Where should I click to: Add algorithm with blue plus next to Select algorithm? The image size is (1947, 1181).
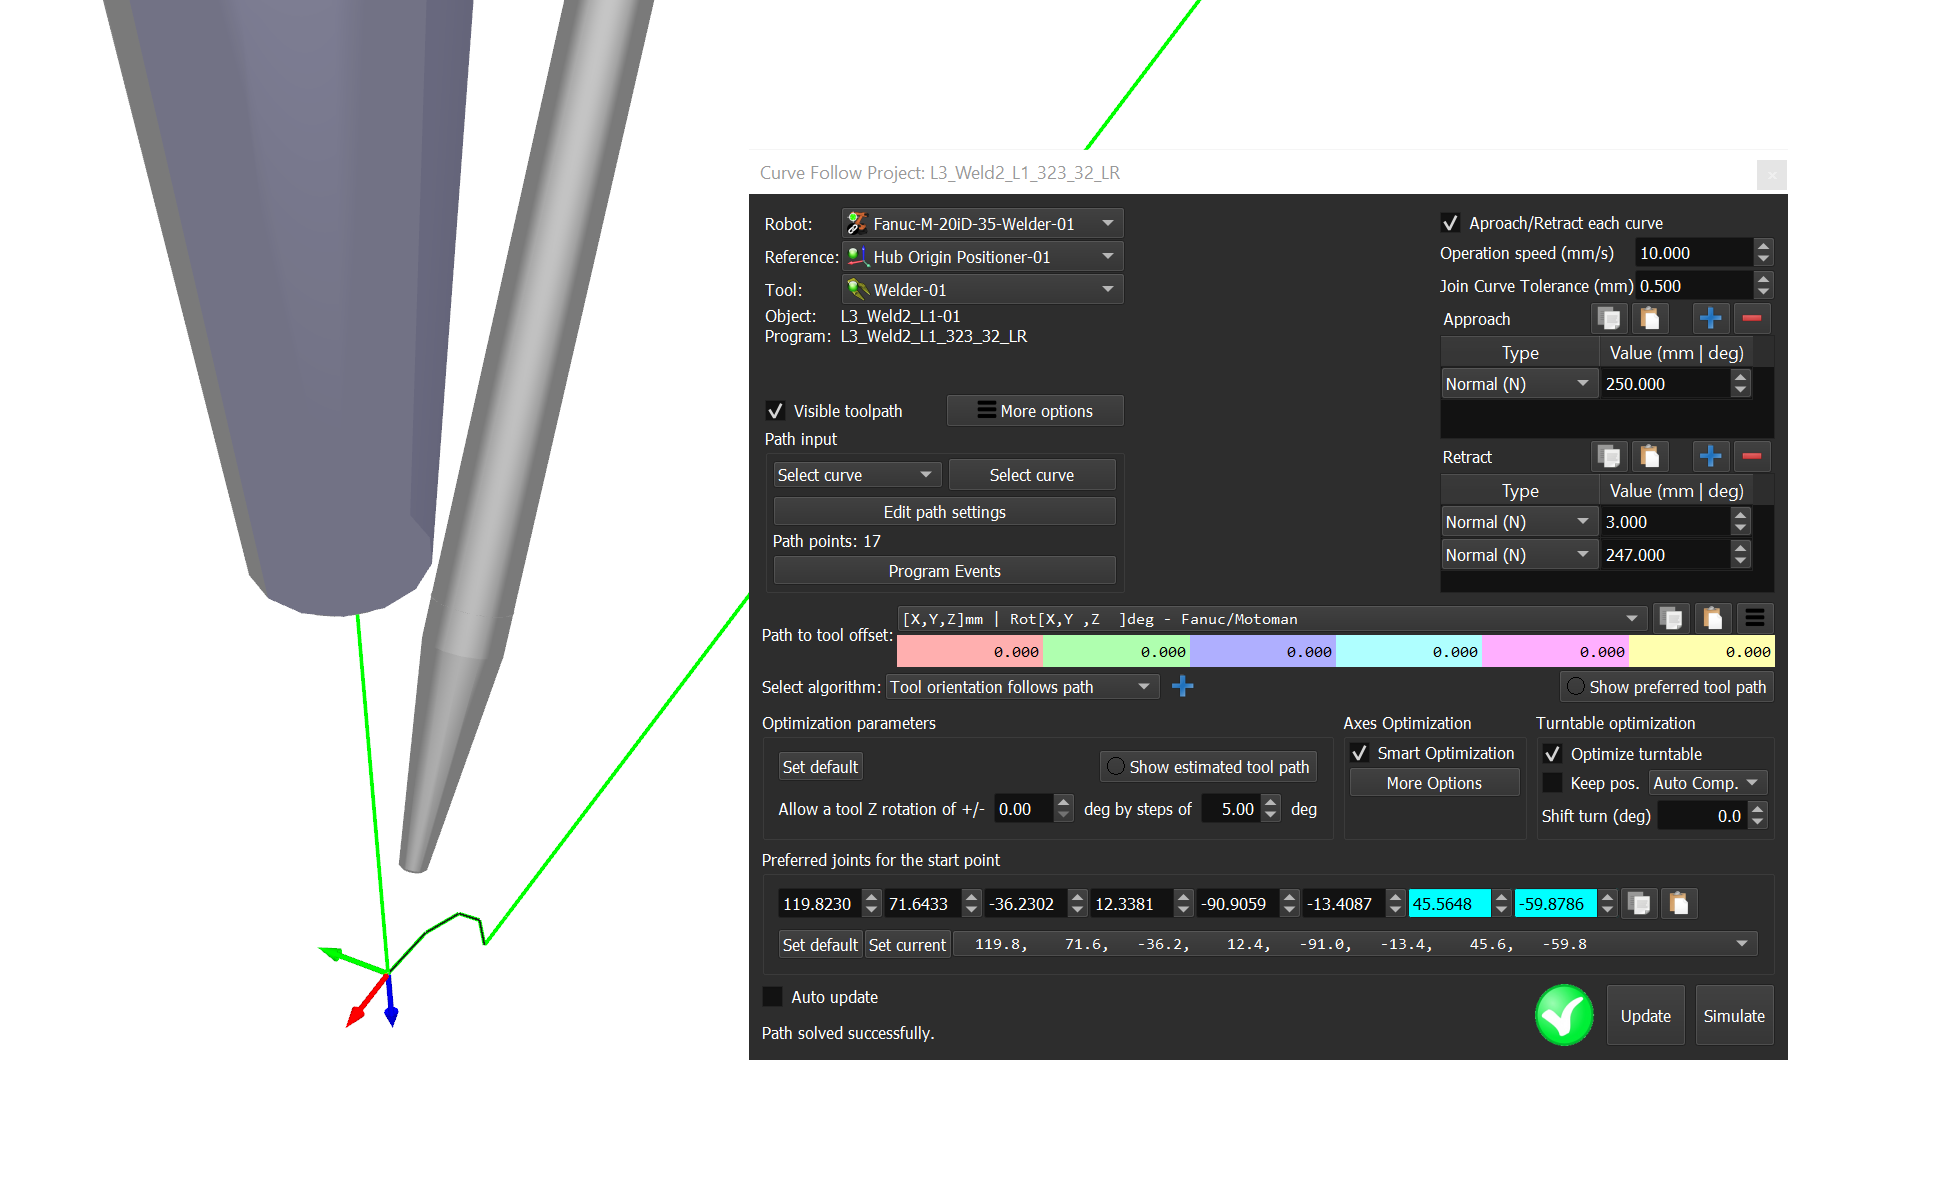coord(1182,686)
